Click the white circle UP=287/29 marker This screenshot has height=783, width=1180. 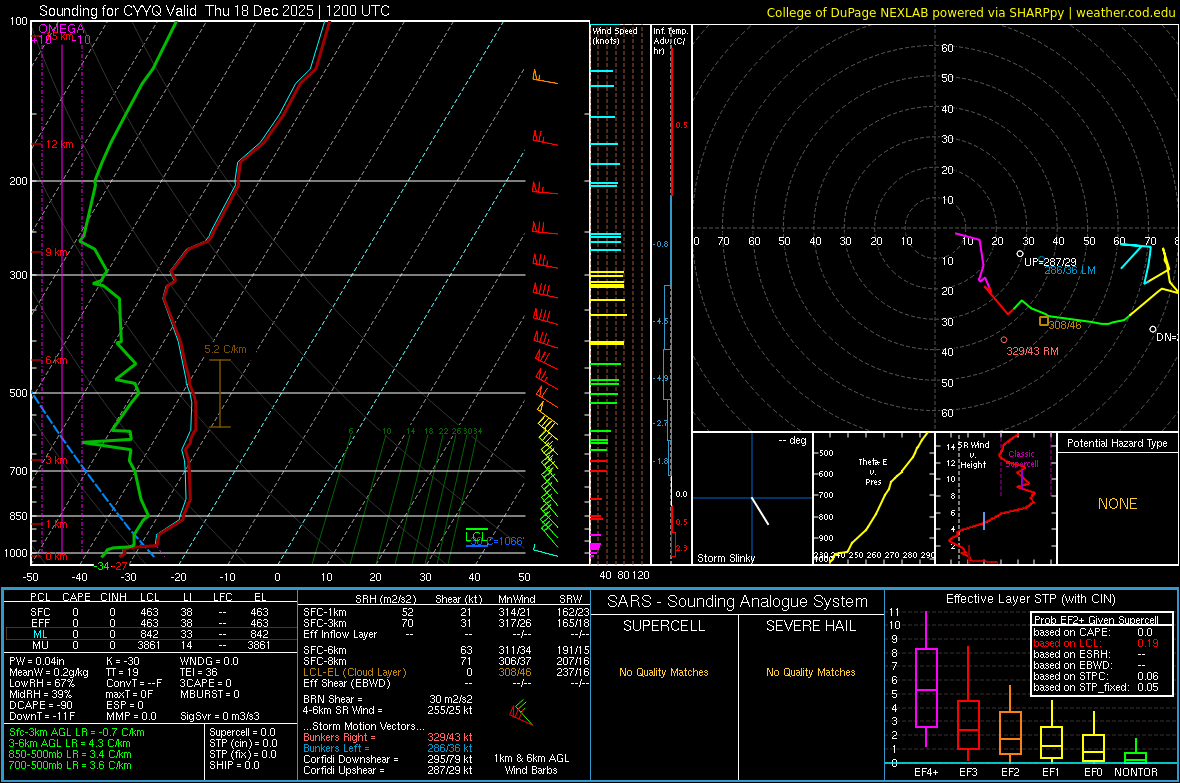coord(1020,254)
